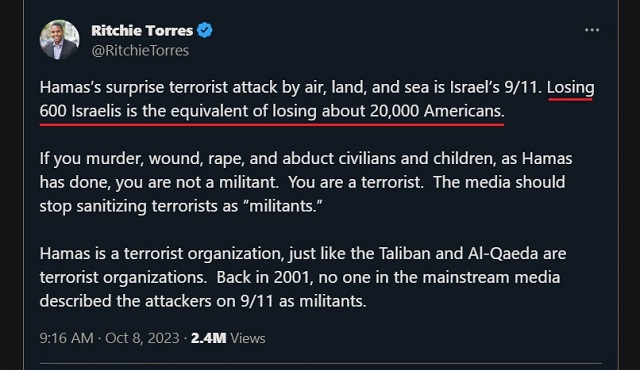
Task: Click the paragraph beginning If you murder
Action: pyautogui.click(x=306, y=182)
